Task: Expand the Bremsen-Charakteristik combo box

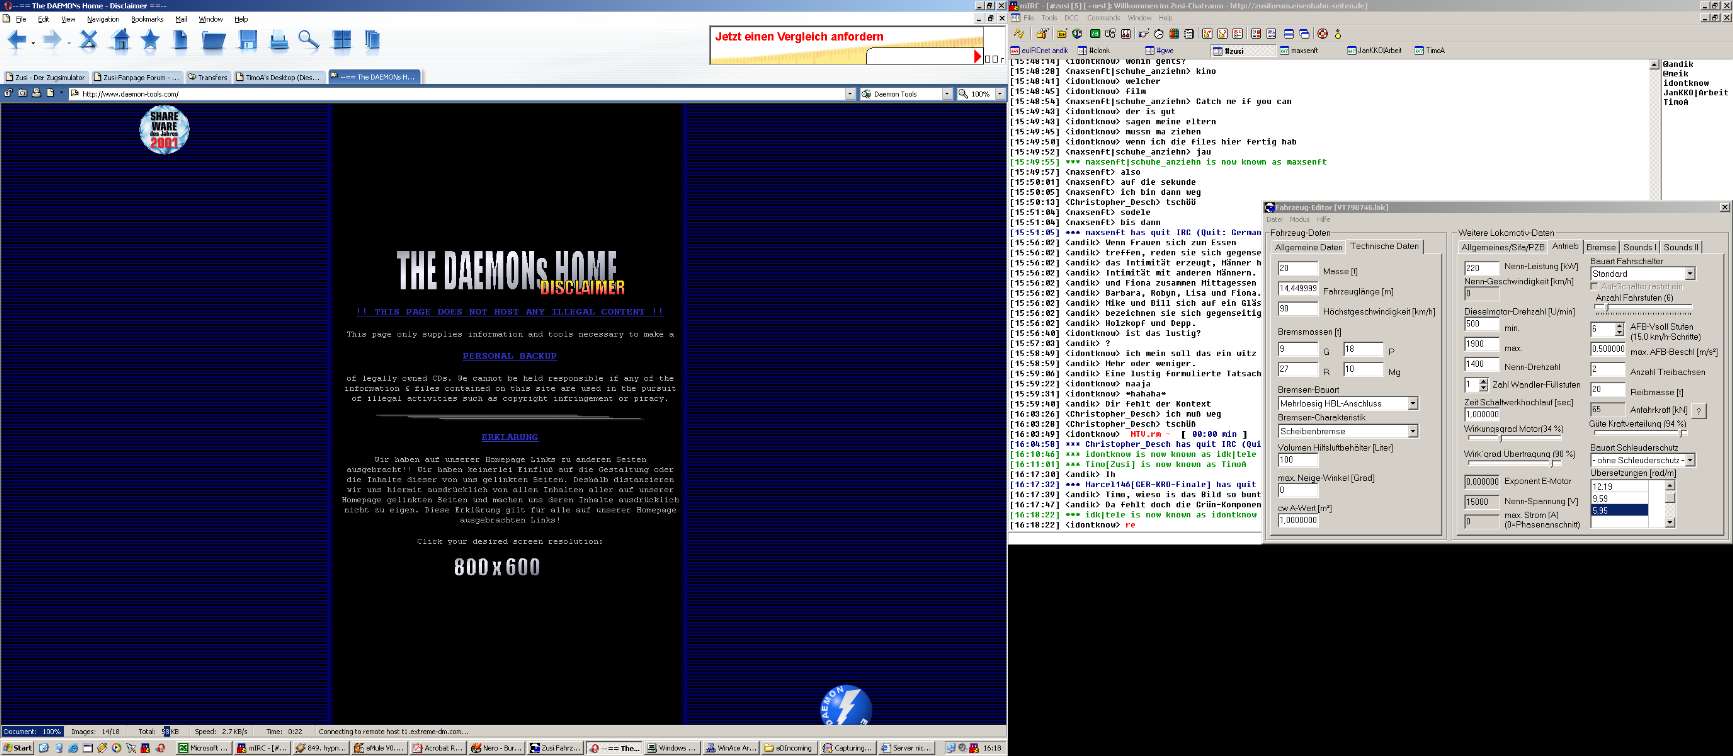Action: coord(1412,431)
